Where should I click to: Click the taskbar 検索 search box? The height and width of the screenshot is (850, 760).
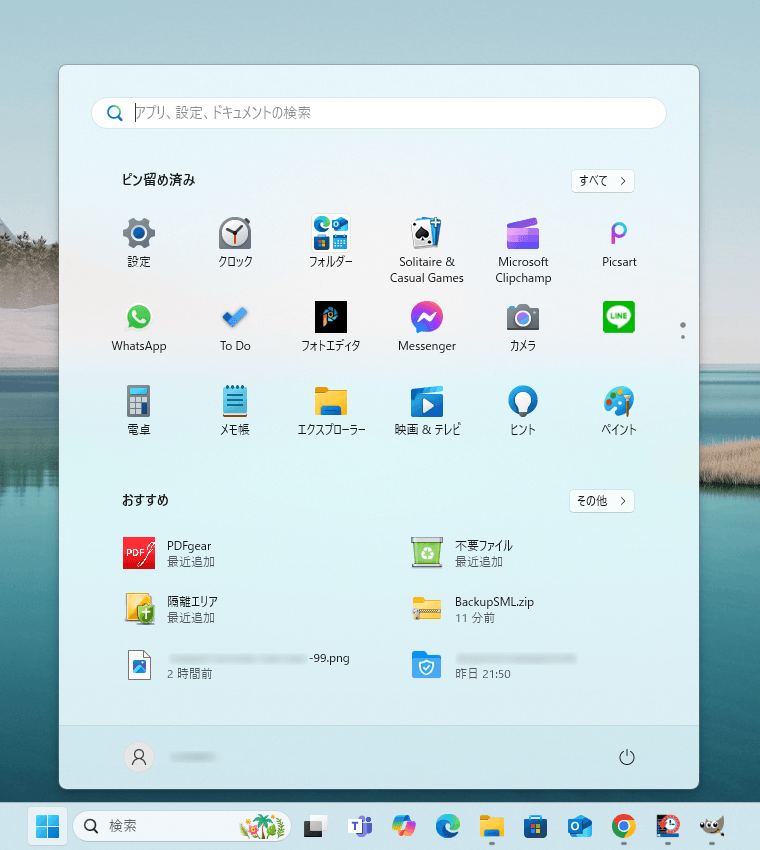(x=182, y=826)
